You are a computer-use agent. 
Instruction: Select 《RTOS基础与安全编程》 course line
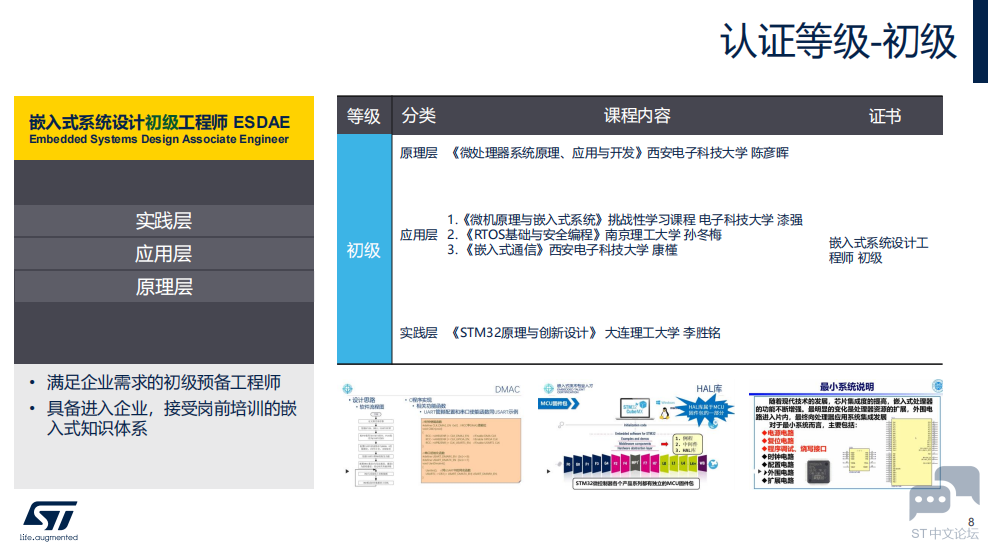(x=584, y=234)
